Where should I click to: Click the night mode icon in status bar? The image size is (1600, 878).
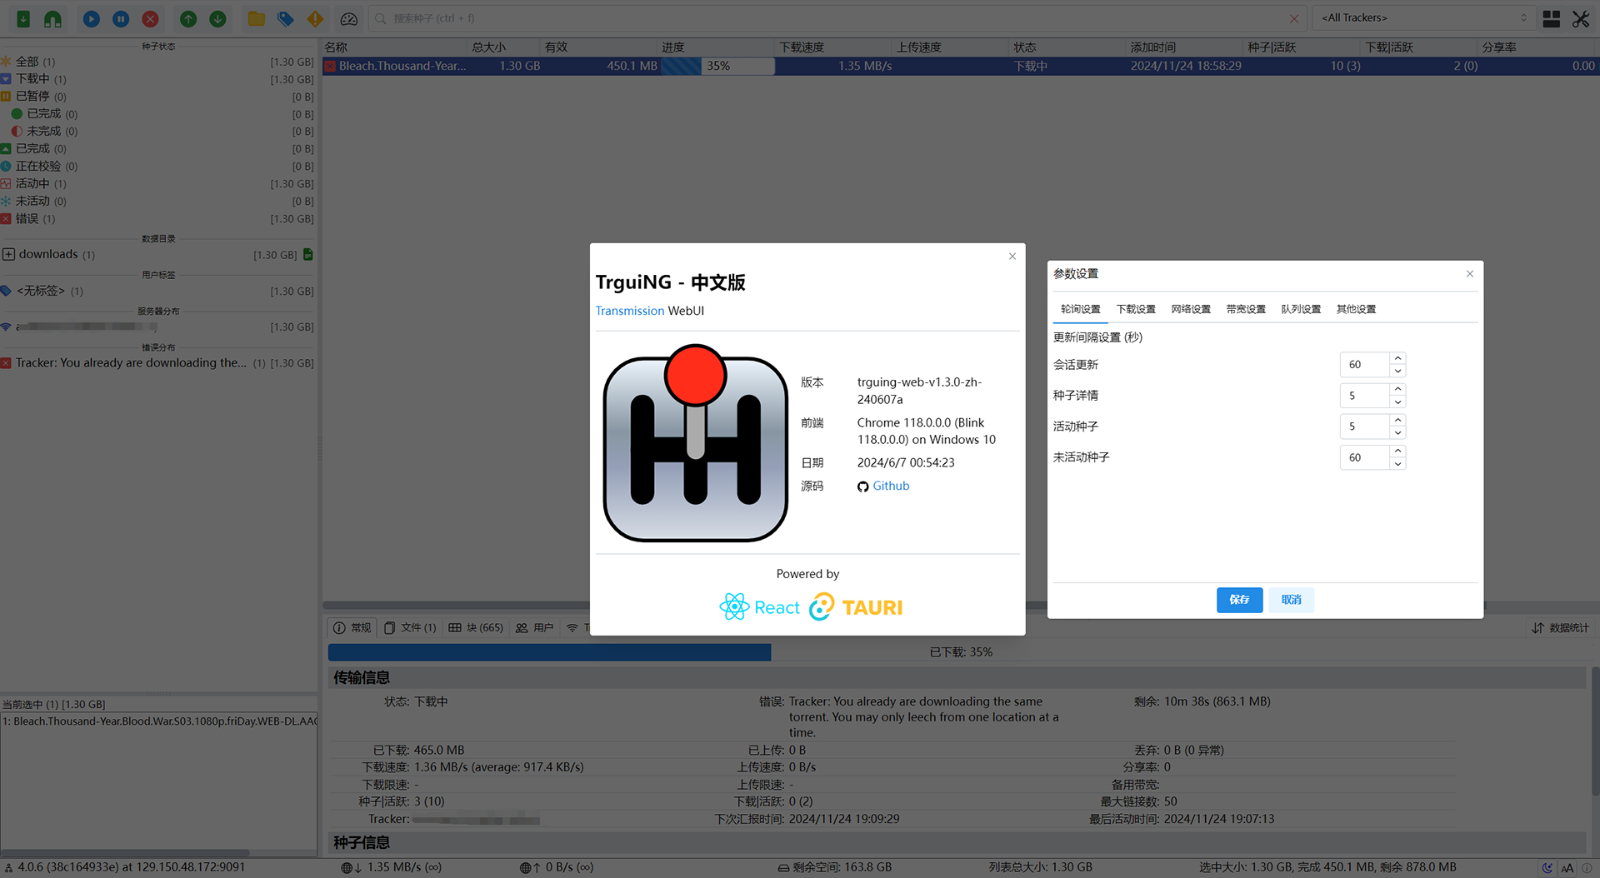[x=1547, y=868]
